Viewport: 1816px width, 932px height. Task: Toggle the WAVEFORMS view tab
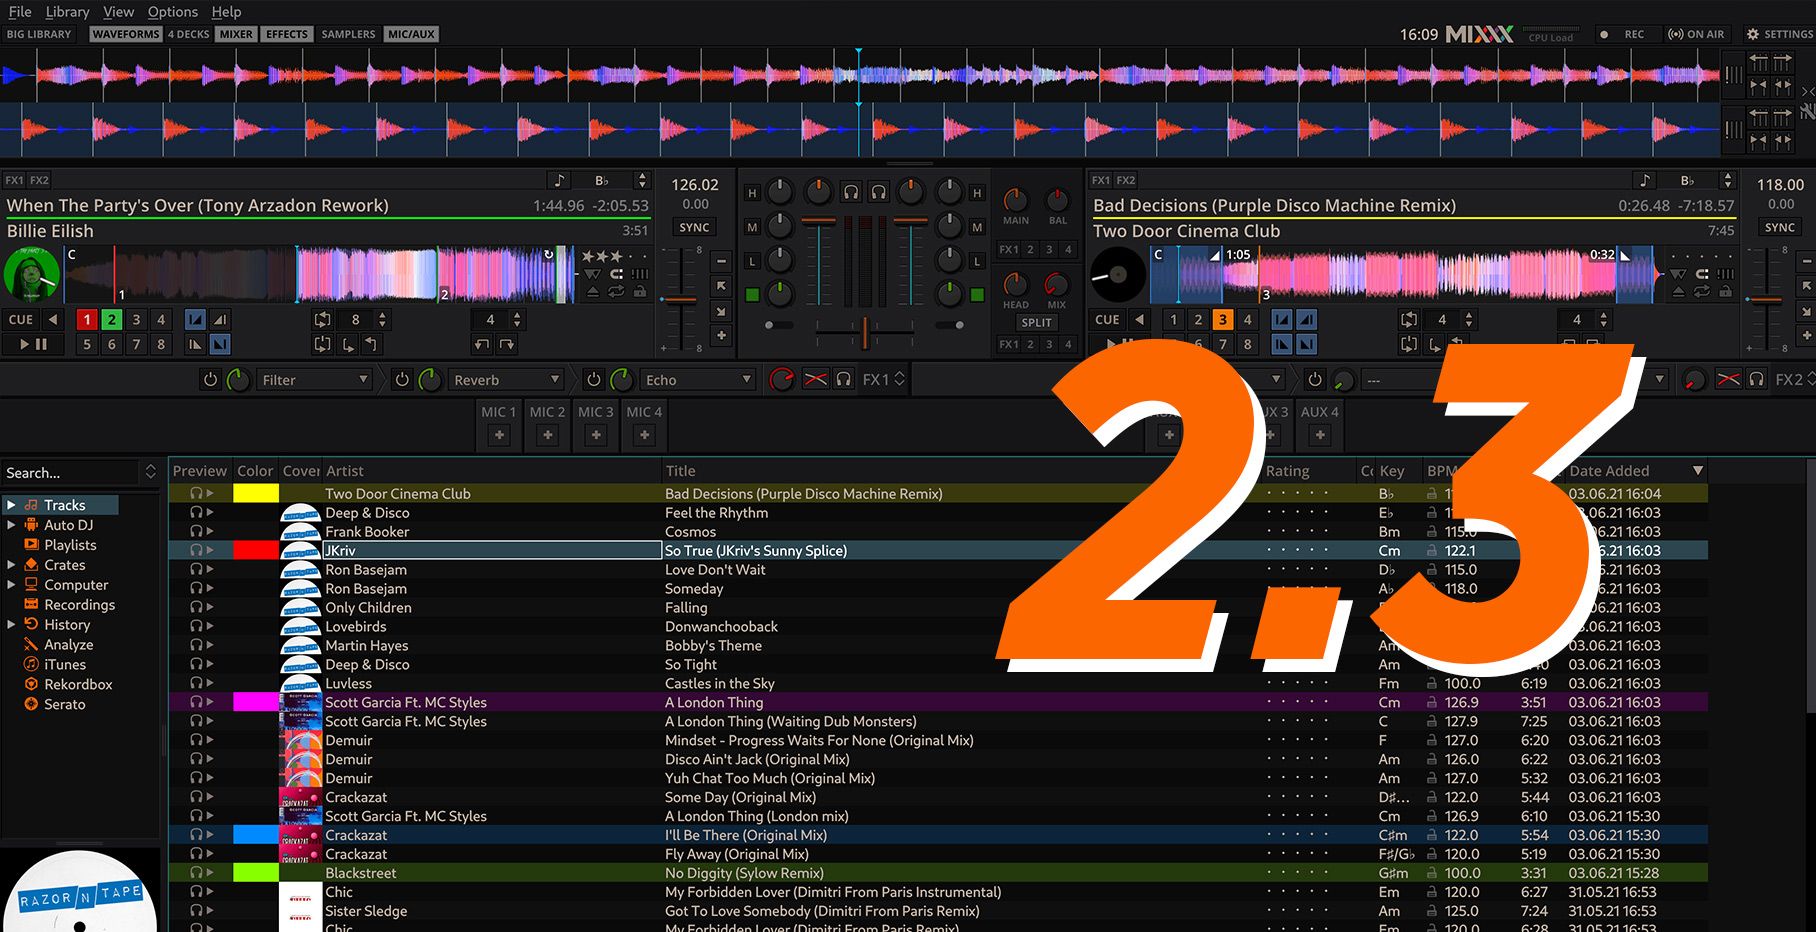click(x=125, y=34)
